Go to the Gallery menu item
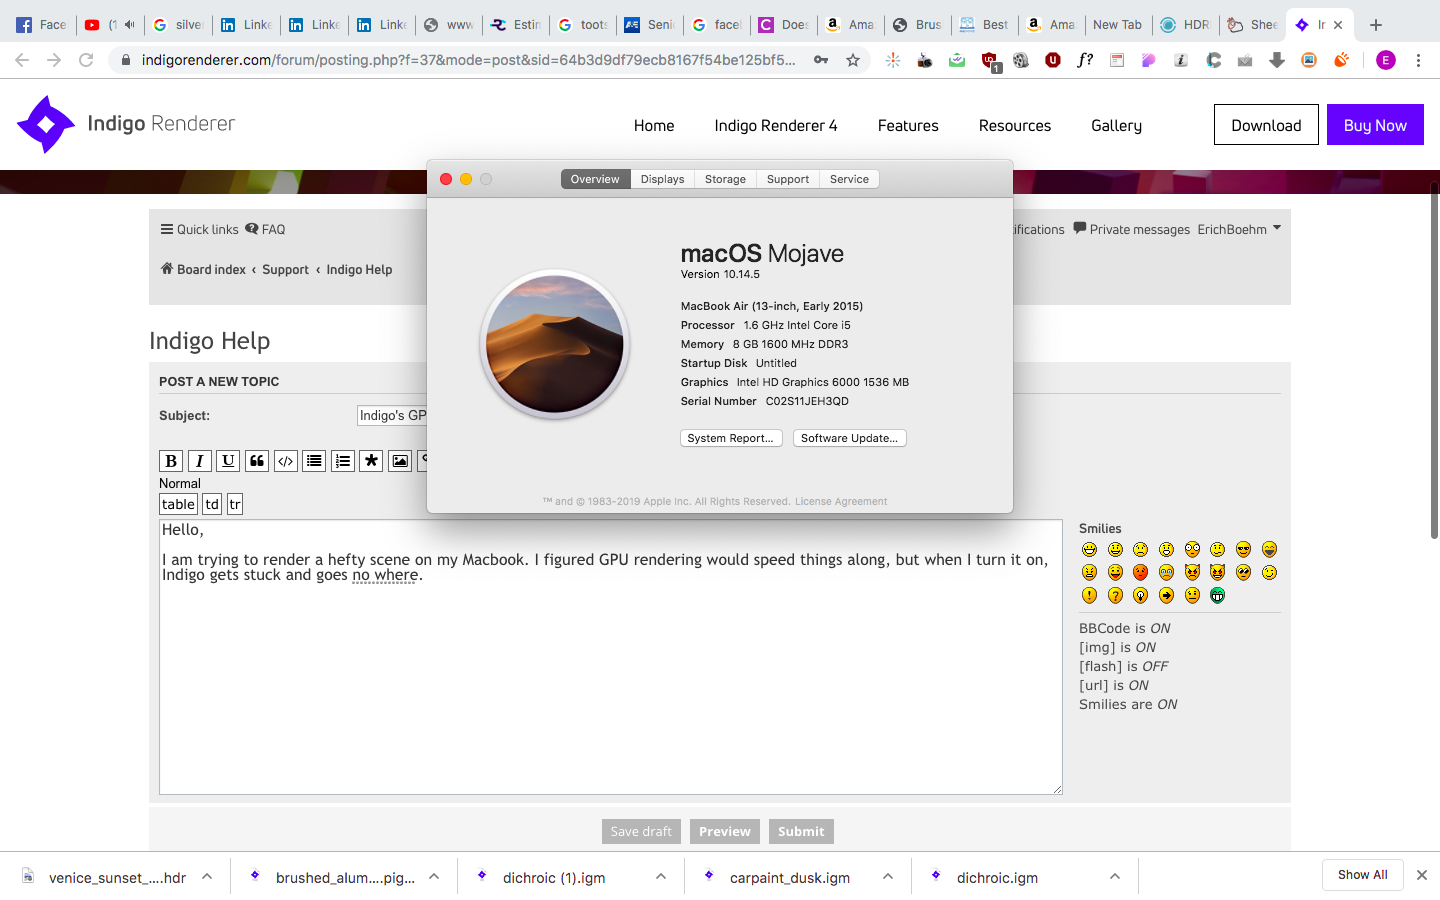The width and height of the screenshot is (1440, 900). tap(1116, 125)
